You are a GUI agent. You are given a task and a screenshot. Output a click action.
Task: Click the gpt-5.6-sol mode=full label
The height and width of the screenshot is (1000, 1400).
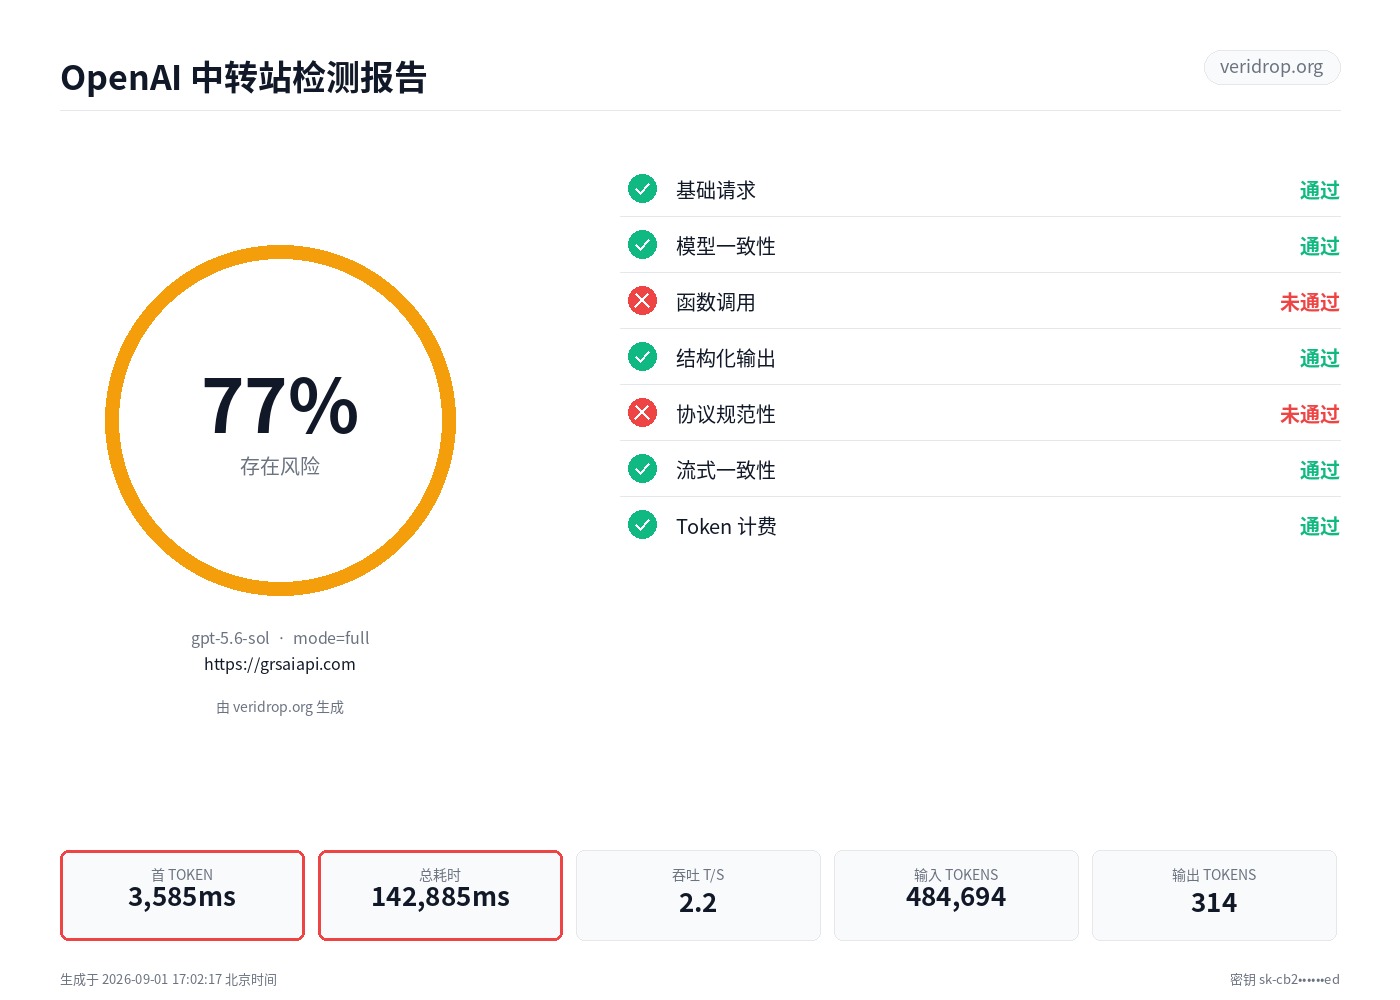[280, 638]
